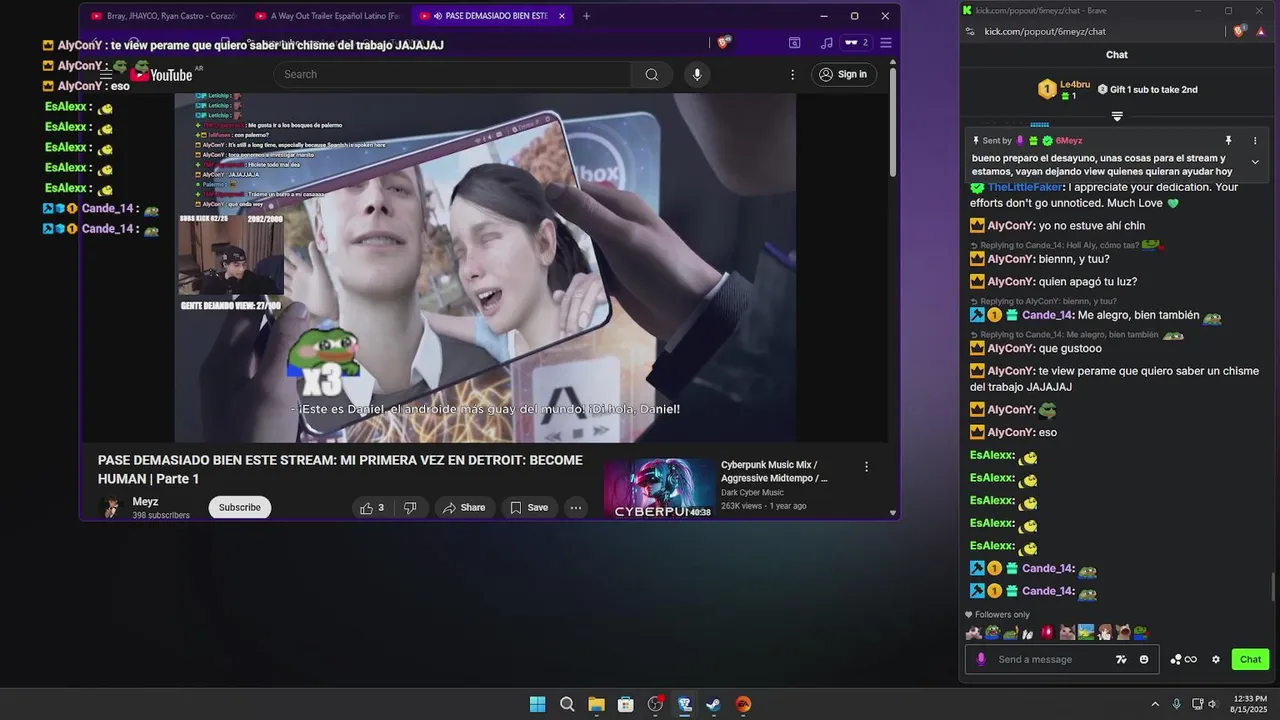Click the YouTube Sign in button
The height and width of the screenshot is (720, 1280).
click(x=843, y=74)
